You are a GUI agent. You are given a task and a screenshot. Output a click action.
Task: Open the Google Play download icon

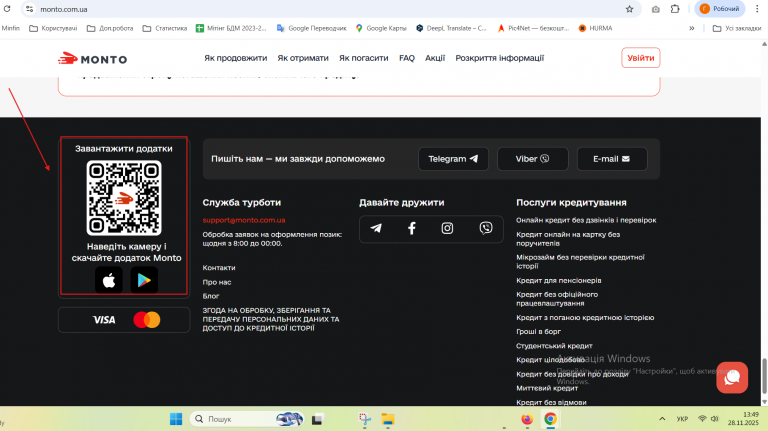coord(144,280)
